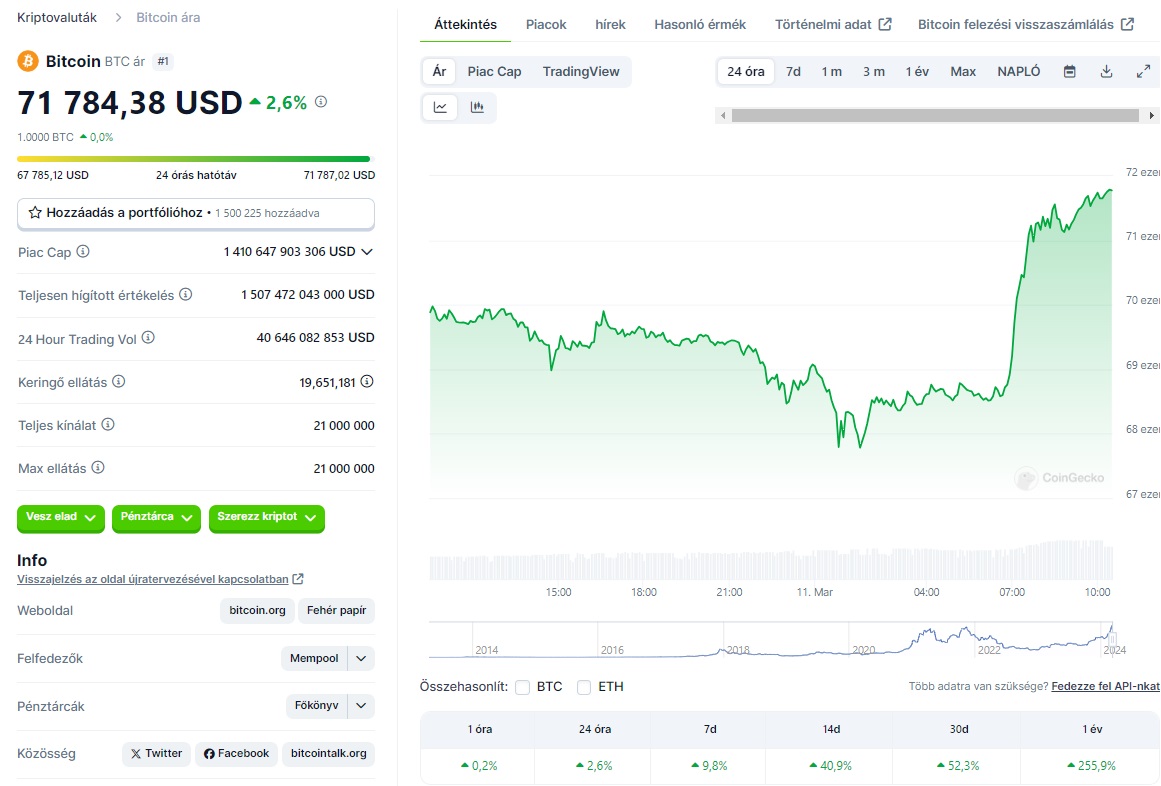Image resolution: width=1161 pixels, height=786 pixels.
Task: Click Hozzáadás a portfólióhoz button
Action: tap(196, 213)
